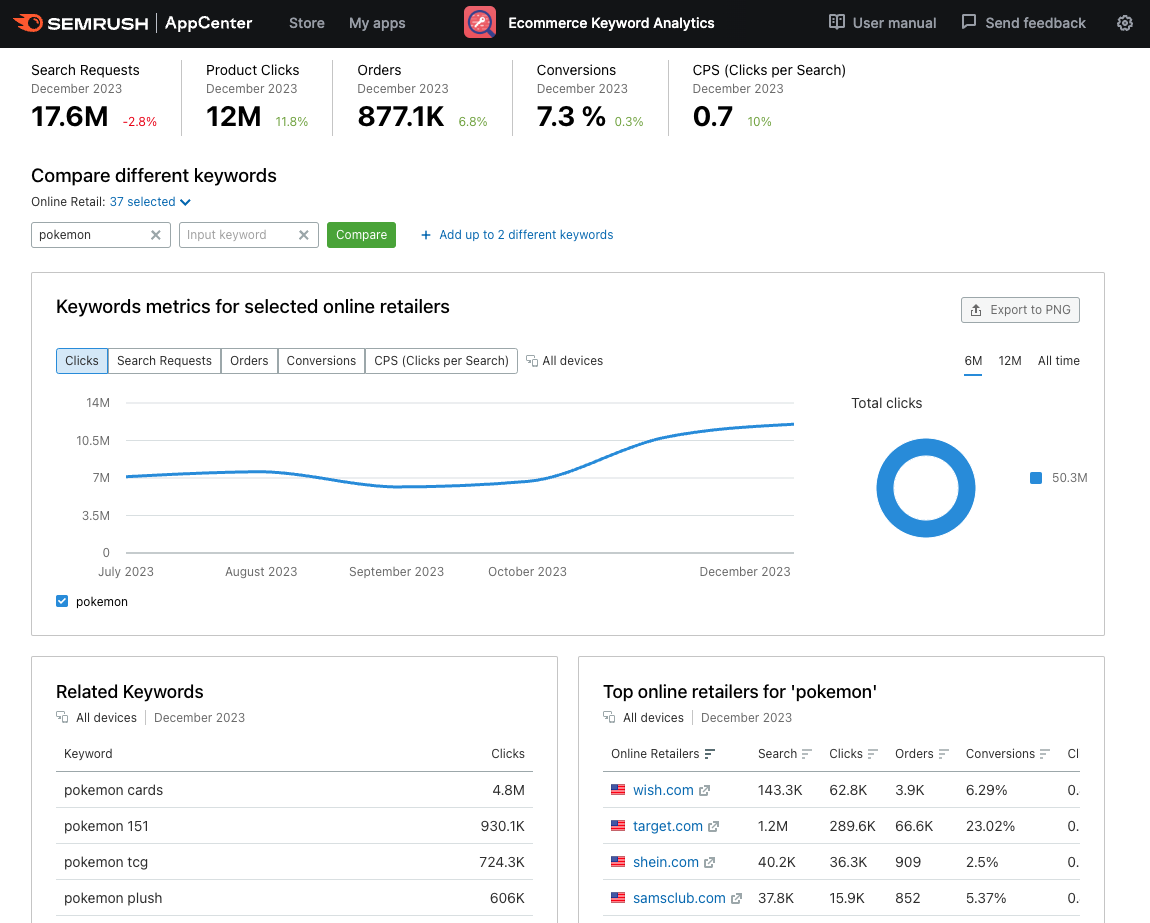Click the Compare button

tap(361, 234)
